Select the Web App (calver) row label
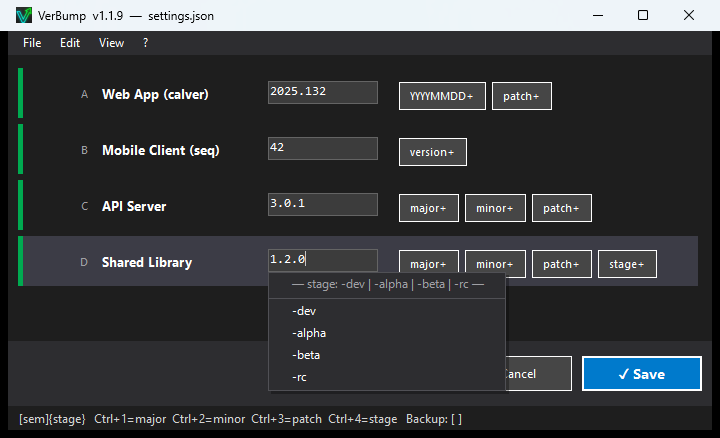 (x=155, y=95)
